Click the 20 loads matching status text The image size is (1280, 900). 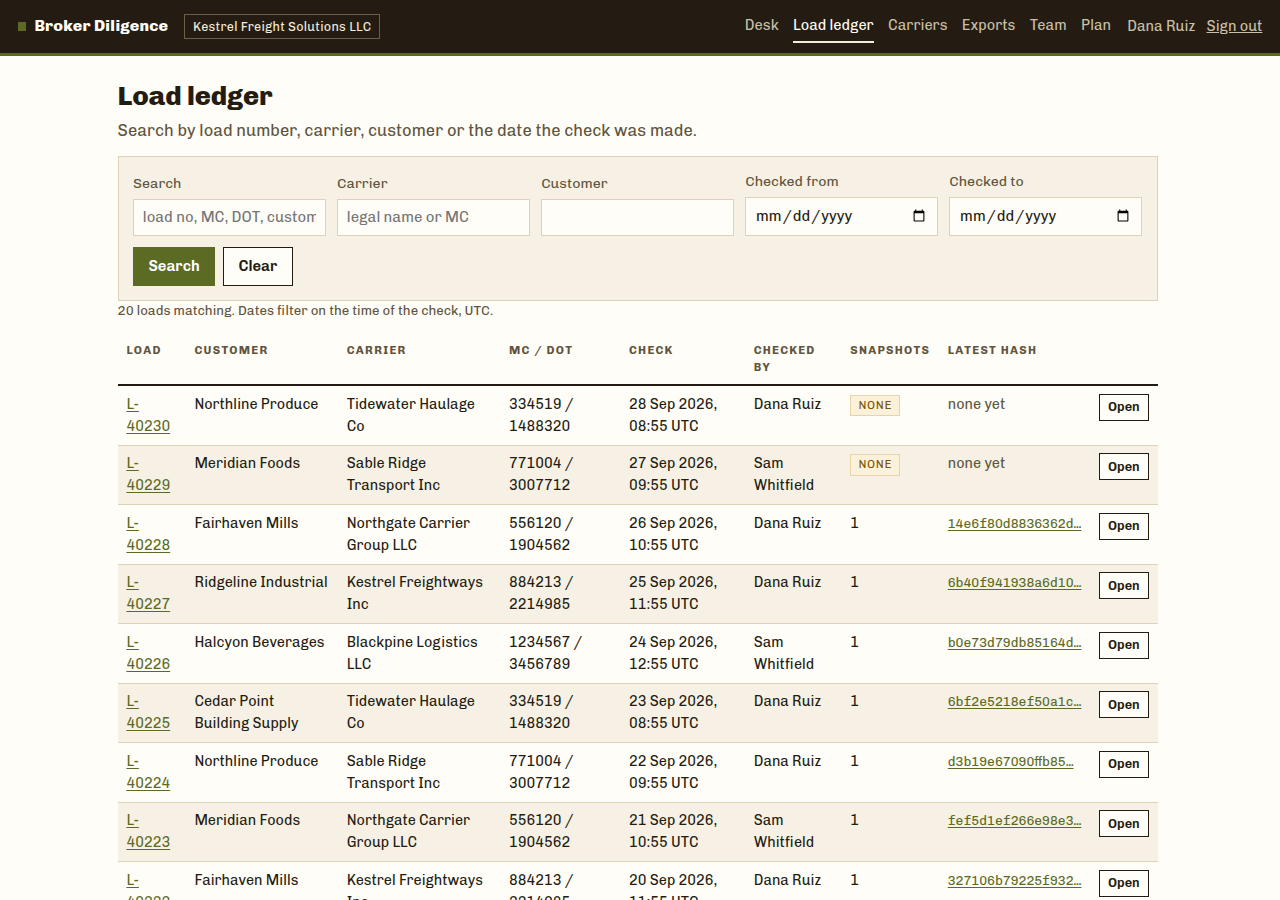(305, 311)
